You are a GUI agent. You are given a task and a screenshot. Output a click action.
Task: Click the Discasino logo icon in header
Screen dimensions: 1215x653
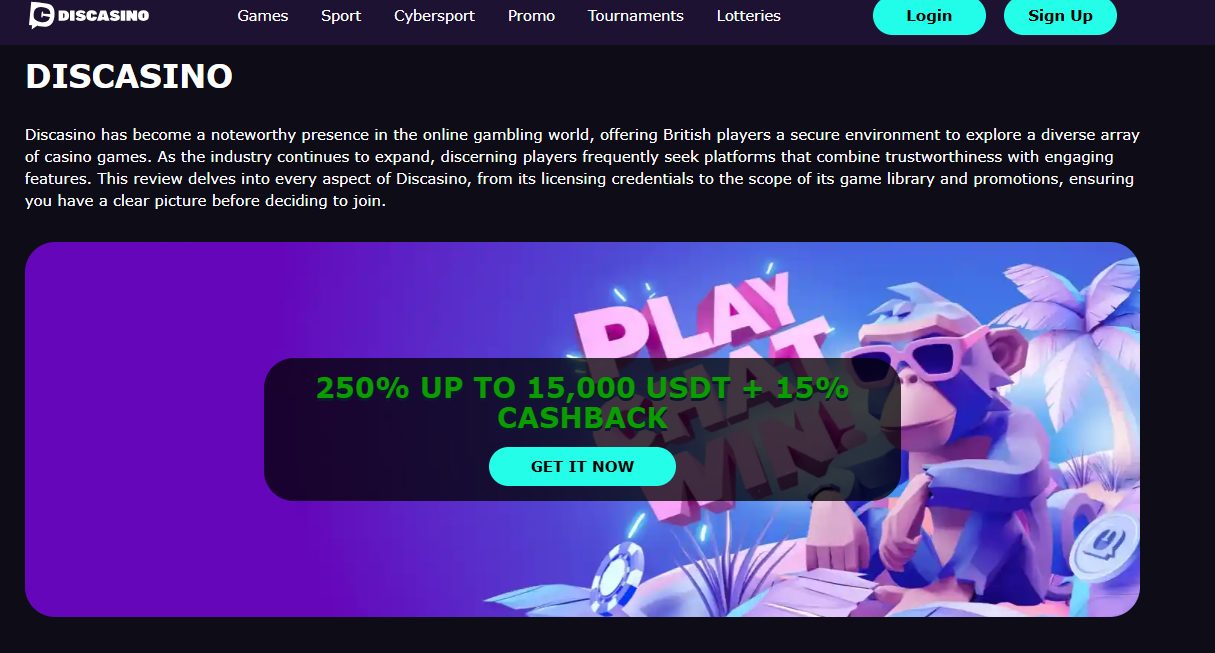41,15
